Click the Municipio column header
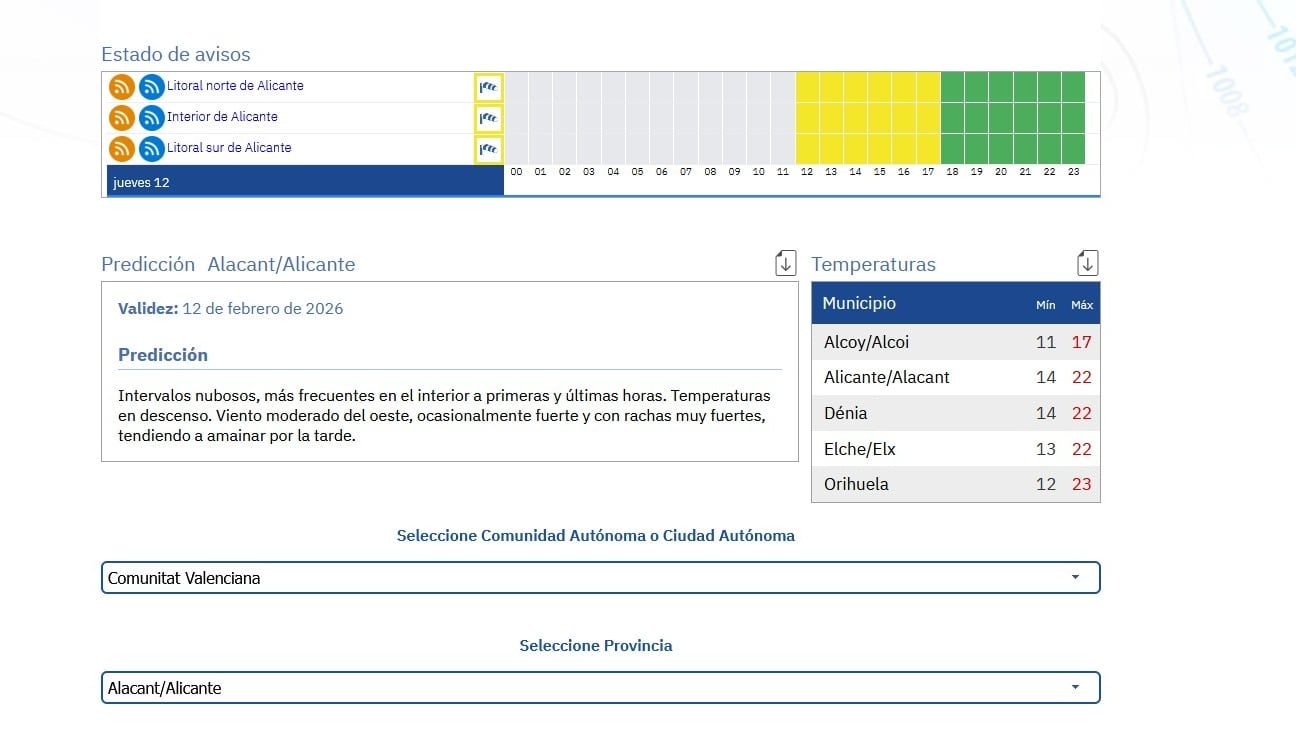1296x729 pixels. [x=859, y=303]
